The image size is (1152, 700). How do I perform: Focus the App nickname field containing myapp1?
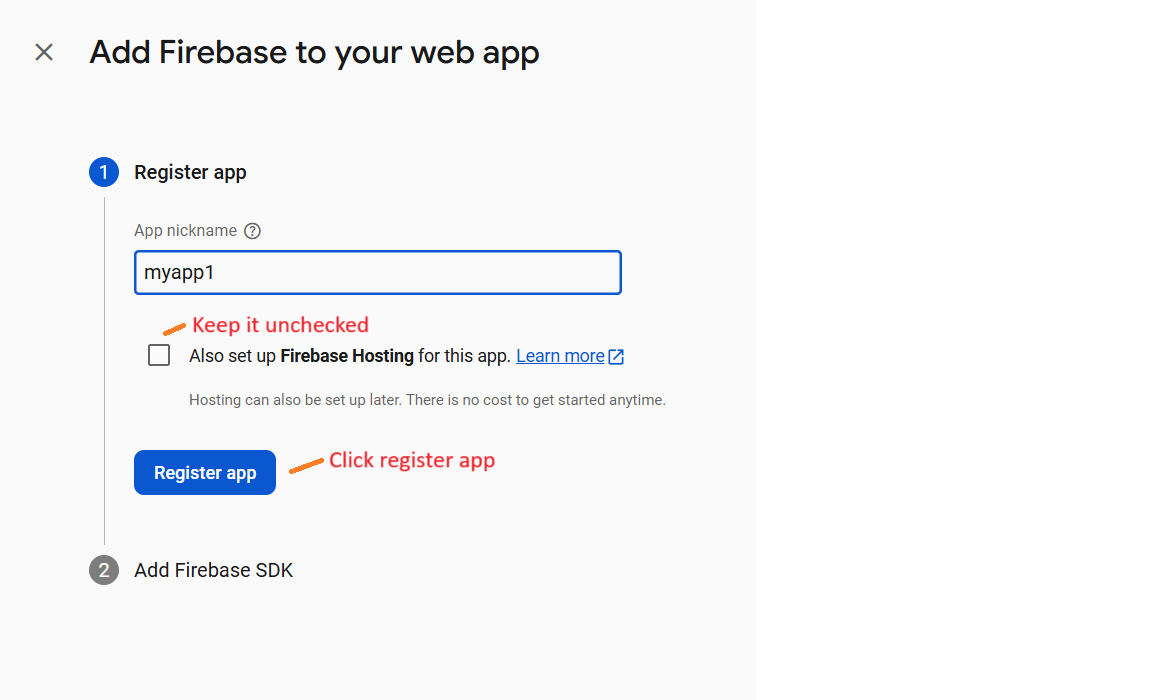point(378,273)
